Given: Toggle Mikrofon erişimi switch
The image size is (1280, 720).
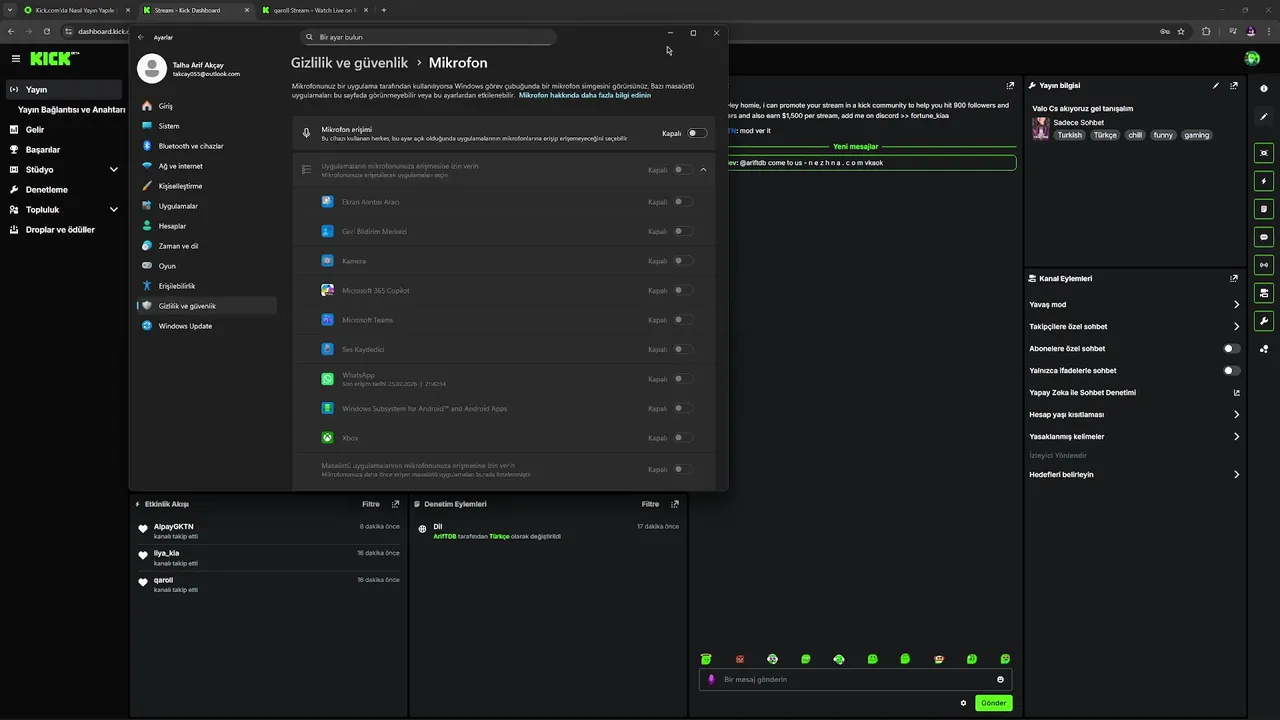Looking at the screenshot, I should click(x=697, y=133).
